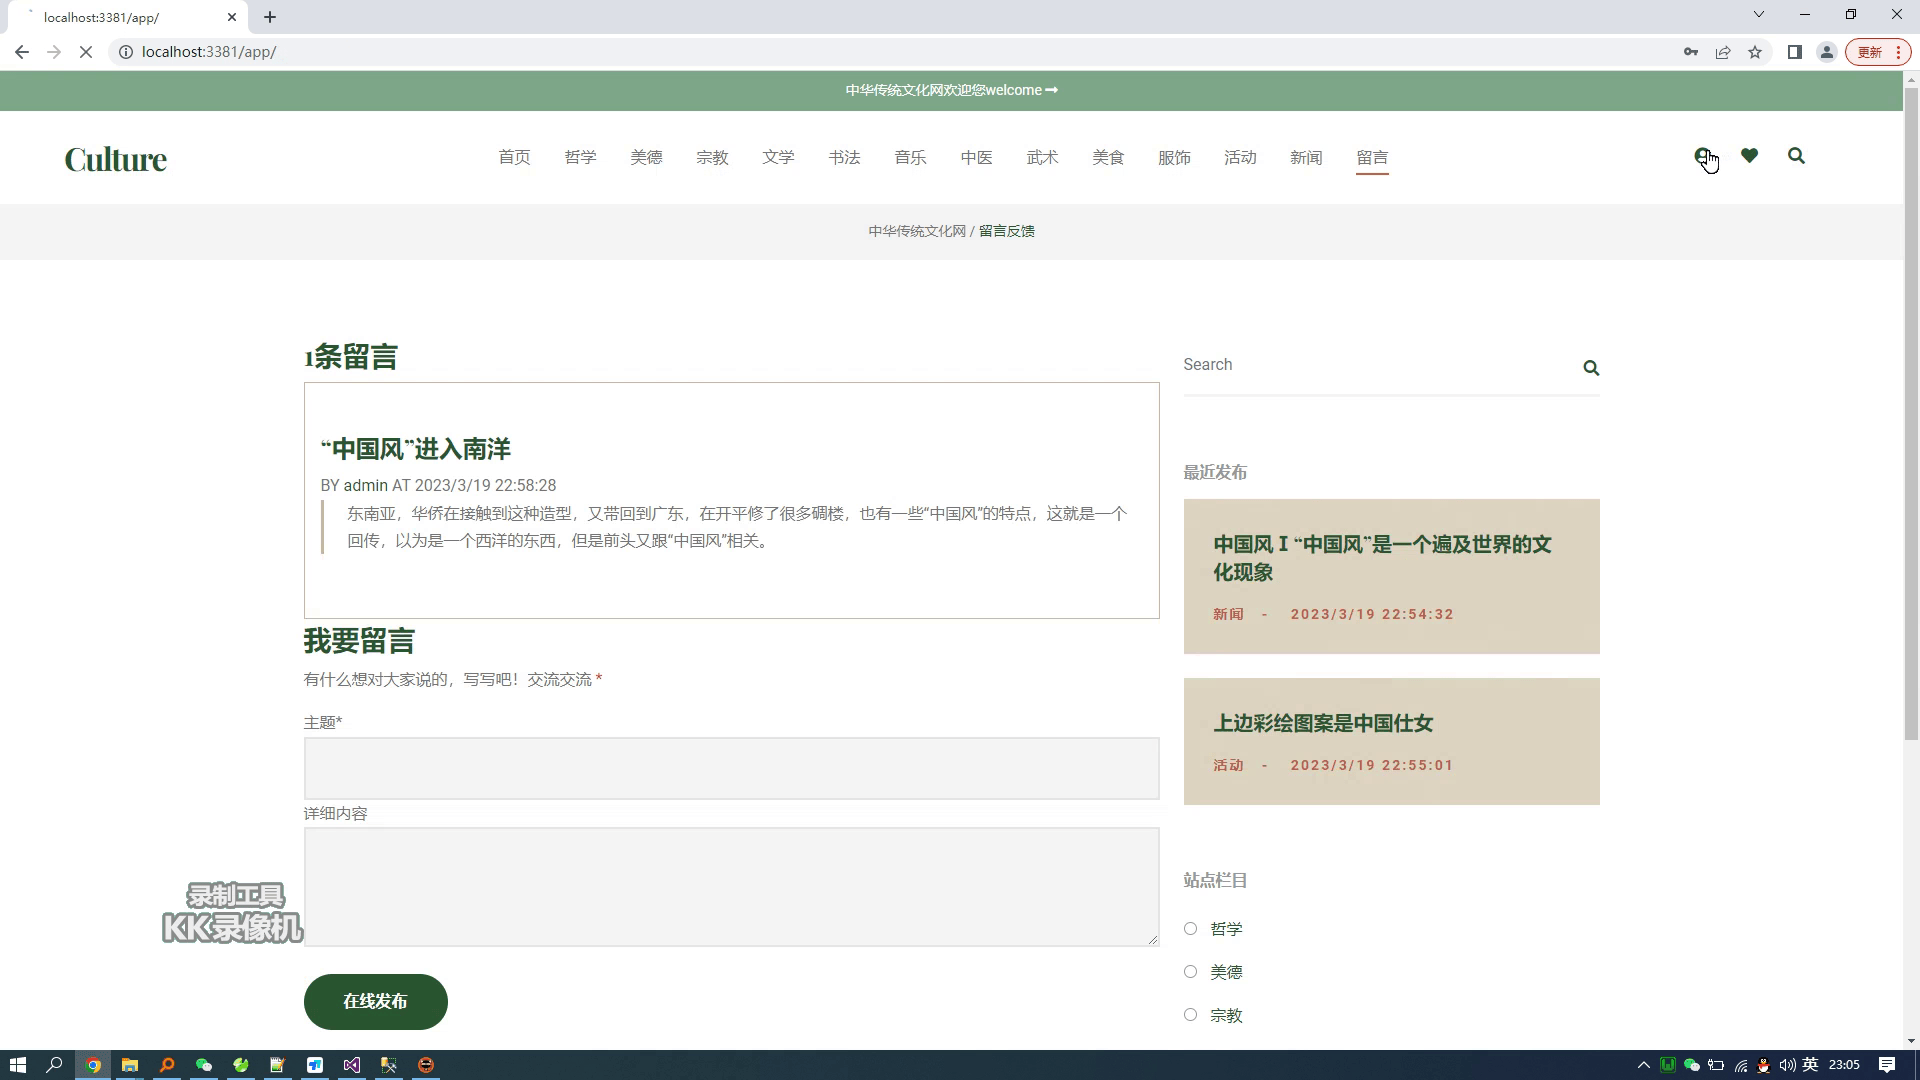Screen dimensions: 1920x1080
Task: Open the 武术 nav item
Action: click(1042, 158)
